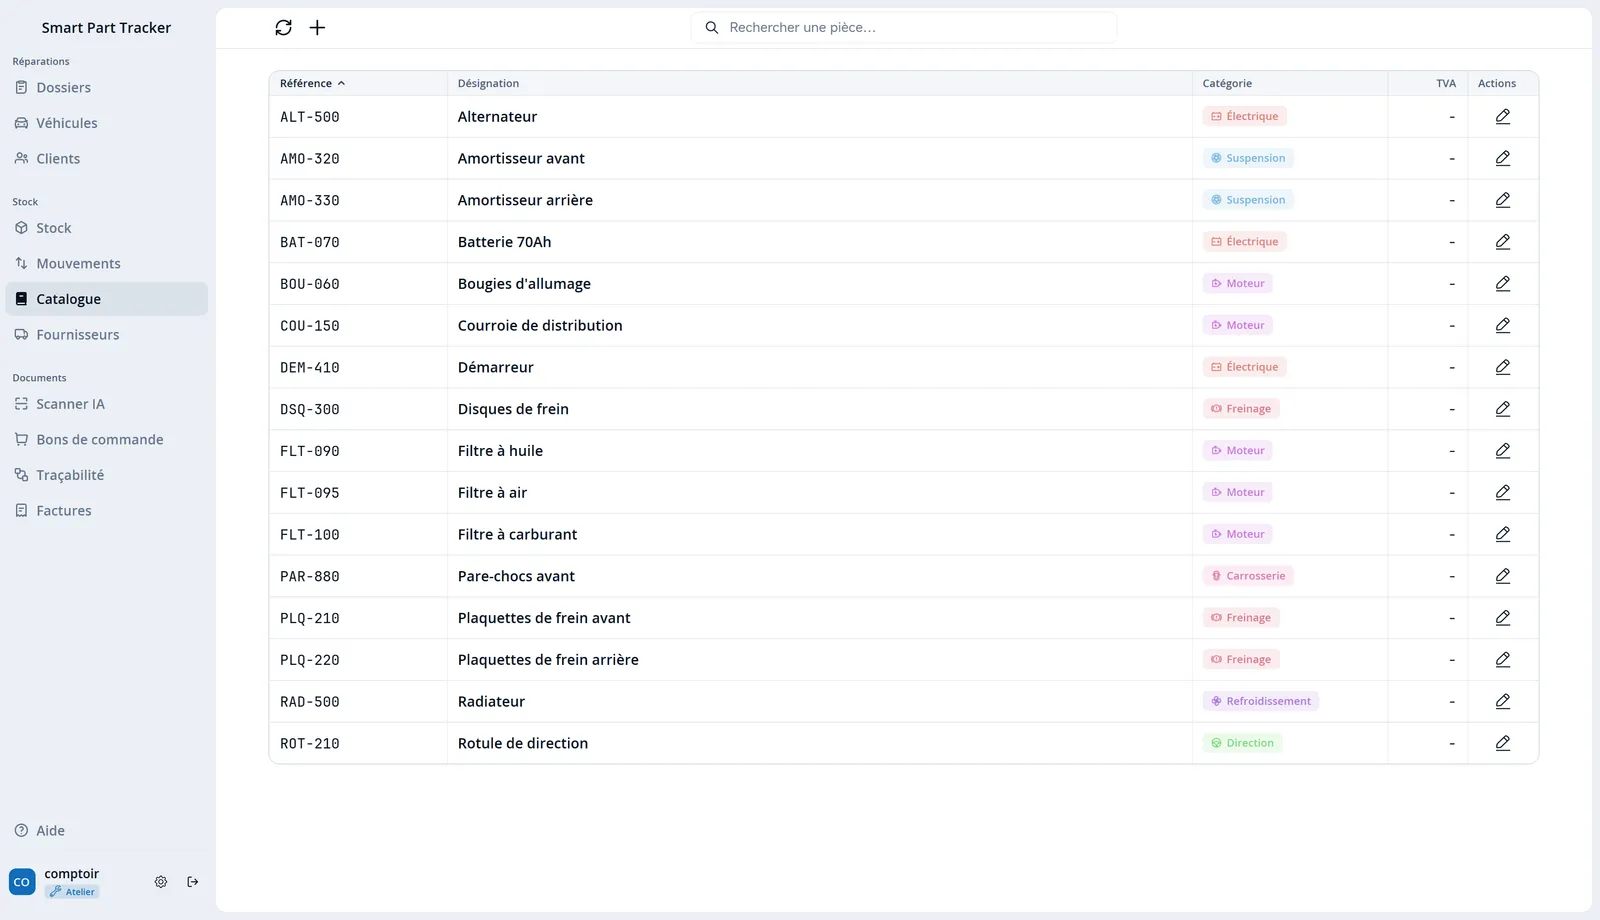
Task: Open the editor for Pare-chocs avant
Action: click(1502, 576)
